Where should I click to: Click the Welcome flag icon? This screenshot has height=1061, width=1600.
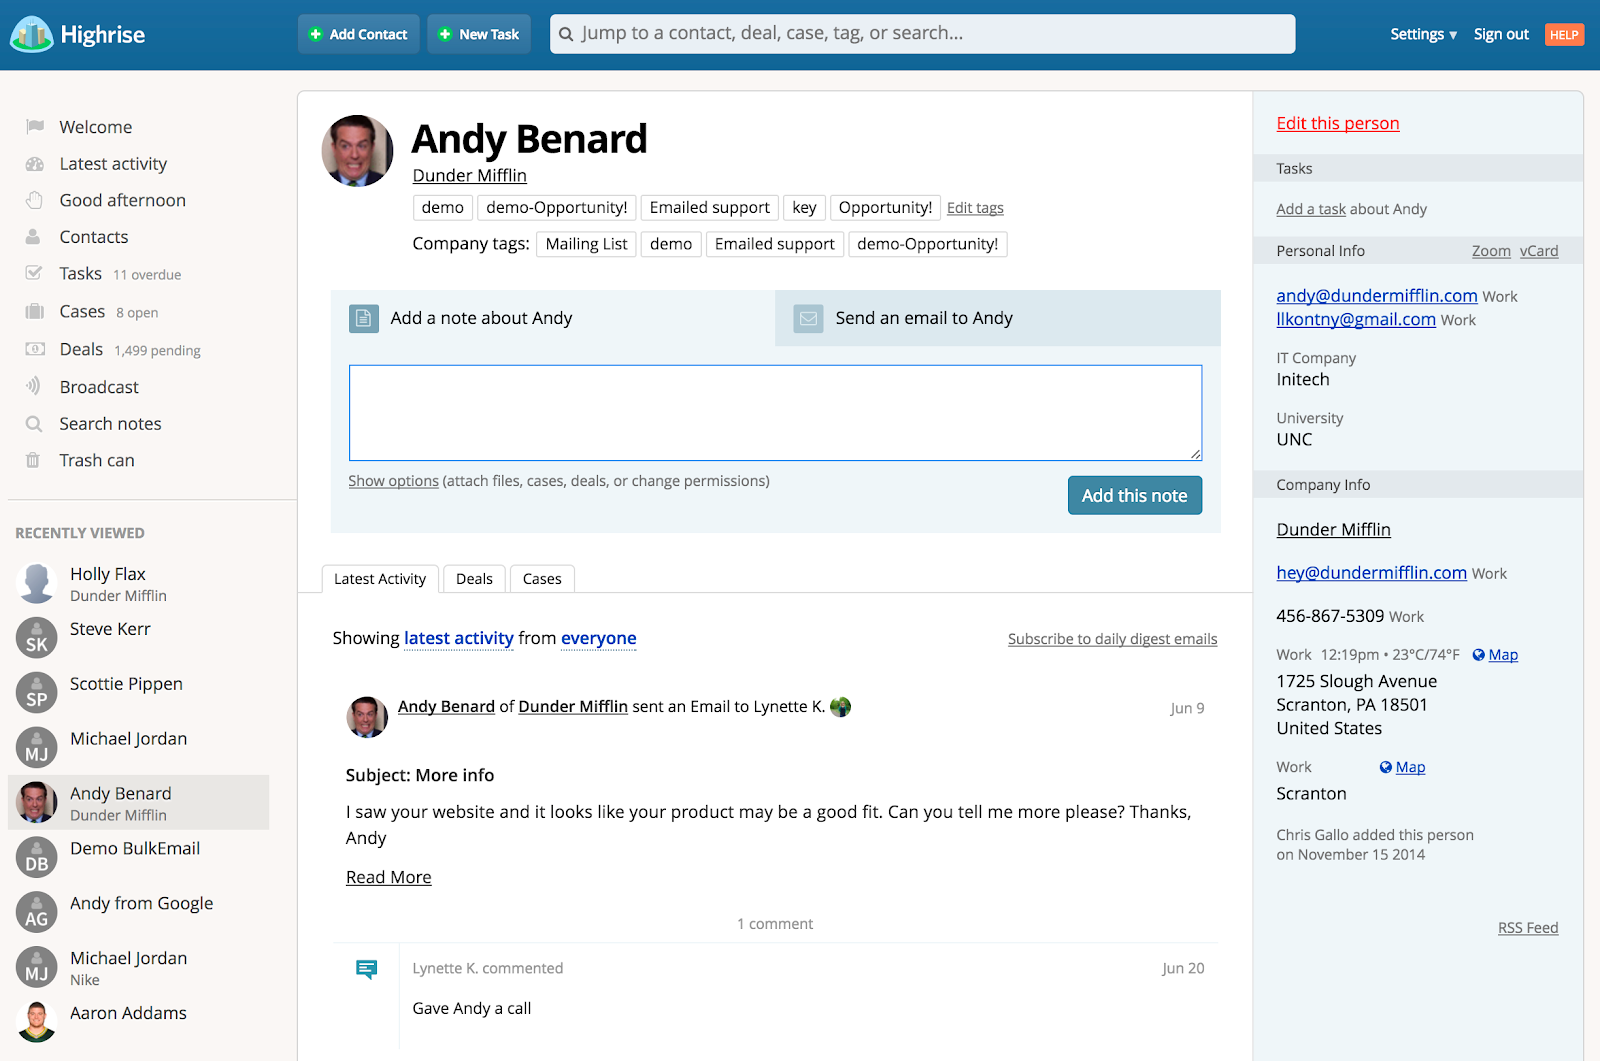coord(35,126)
